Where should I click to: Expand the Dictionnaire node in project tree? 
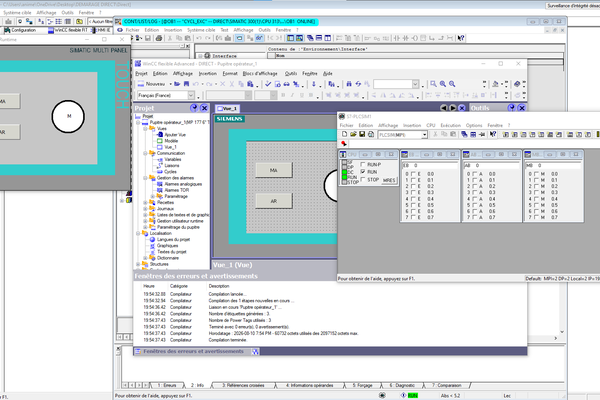point(145,258)
